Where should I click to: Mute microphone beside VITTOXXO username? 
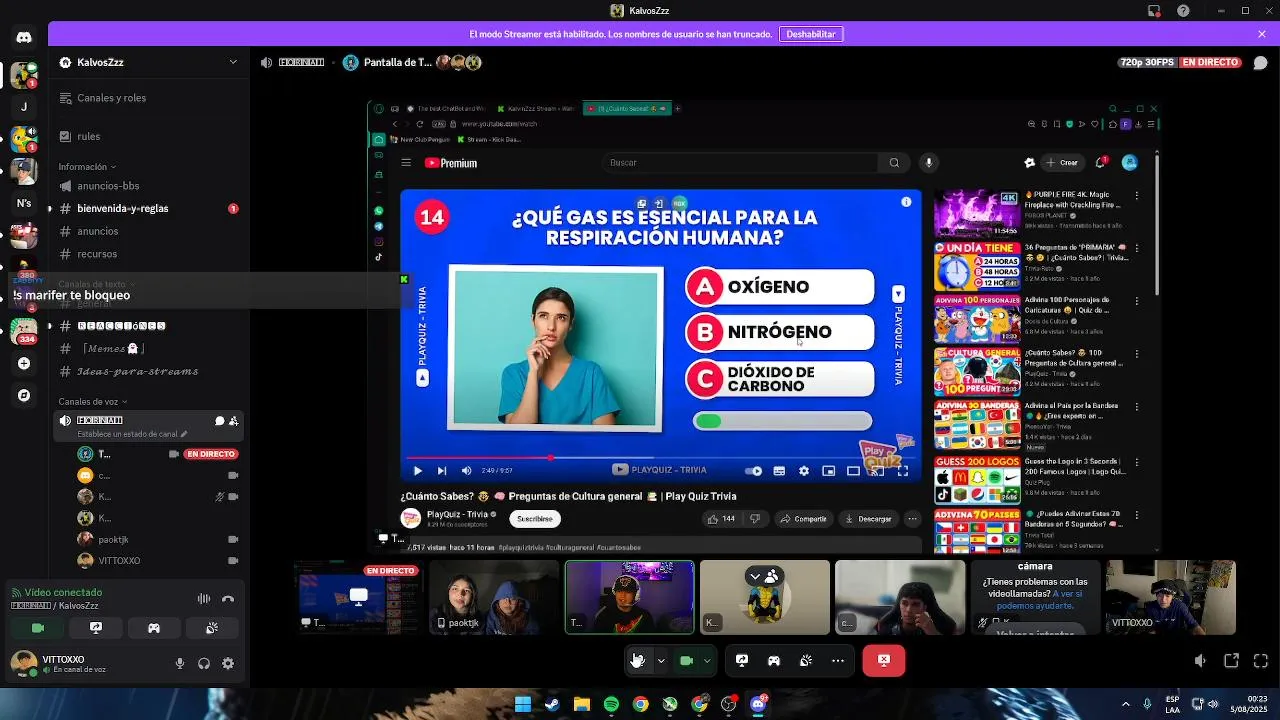pyautogui.click(x=180, y=663)
